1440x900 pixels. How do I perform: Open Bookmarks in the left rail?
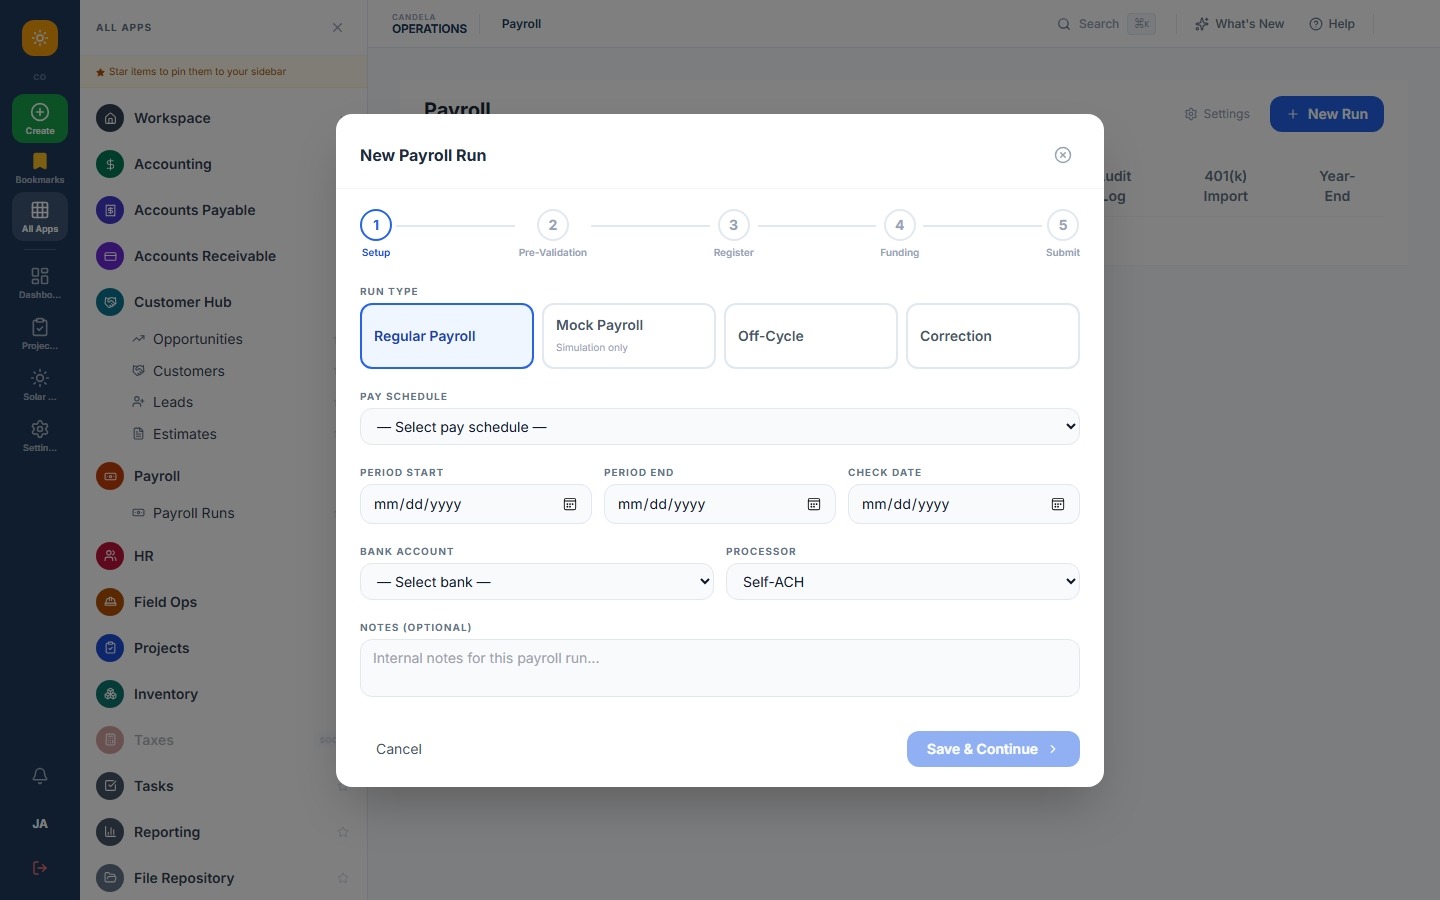(40, 168)
